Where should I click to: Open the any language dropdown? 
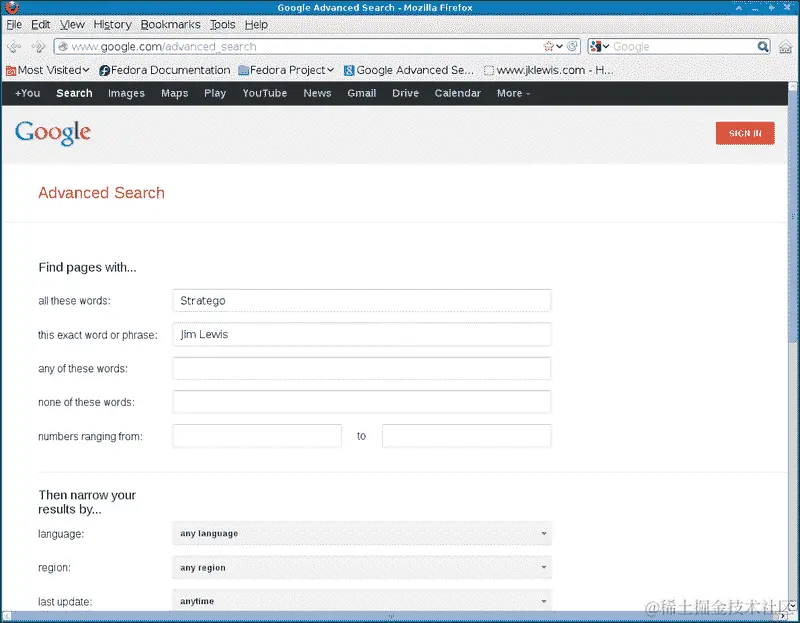point(362,533)
